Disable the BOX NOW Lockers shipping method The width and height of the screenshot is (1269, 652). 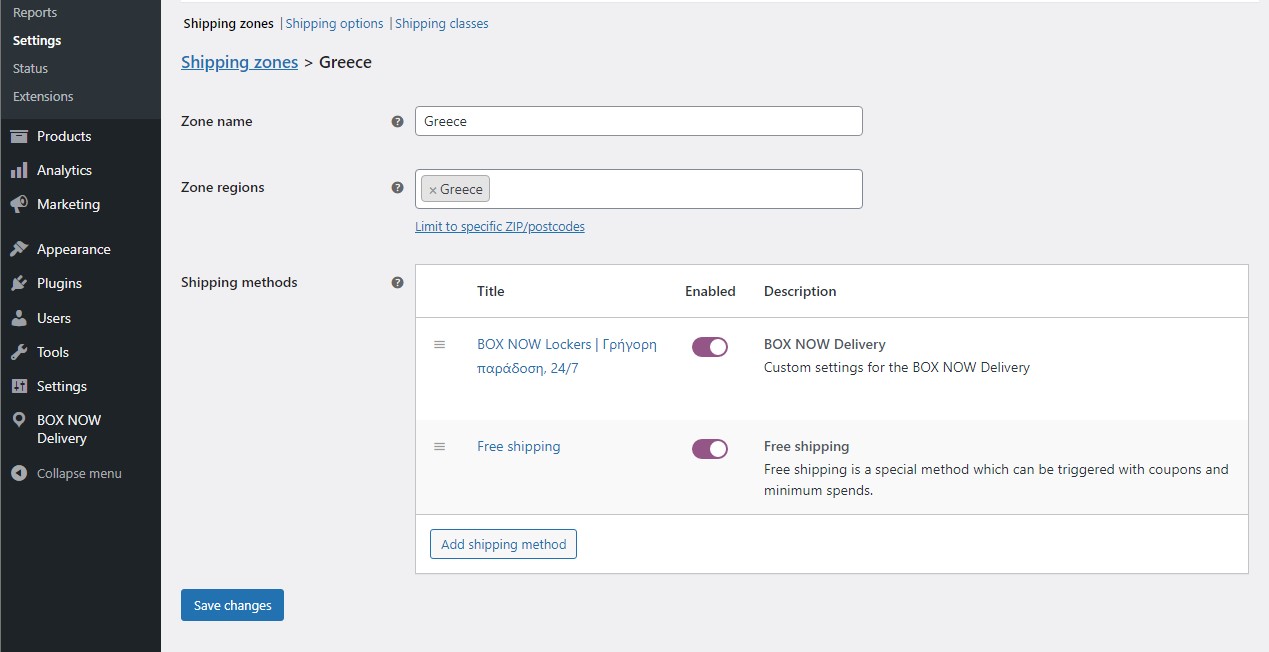[709, 347]
